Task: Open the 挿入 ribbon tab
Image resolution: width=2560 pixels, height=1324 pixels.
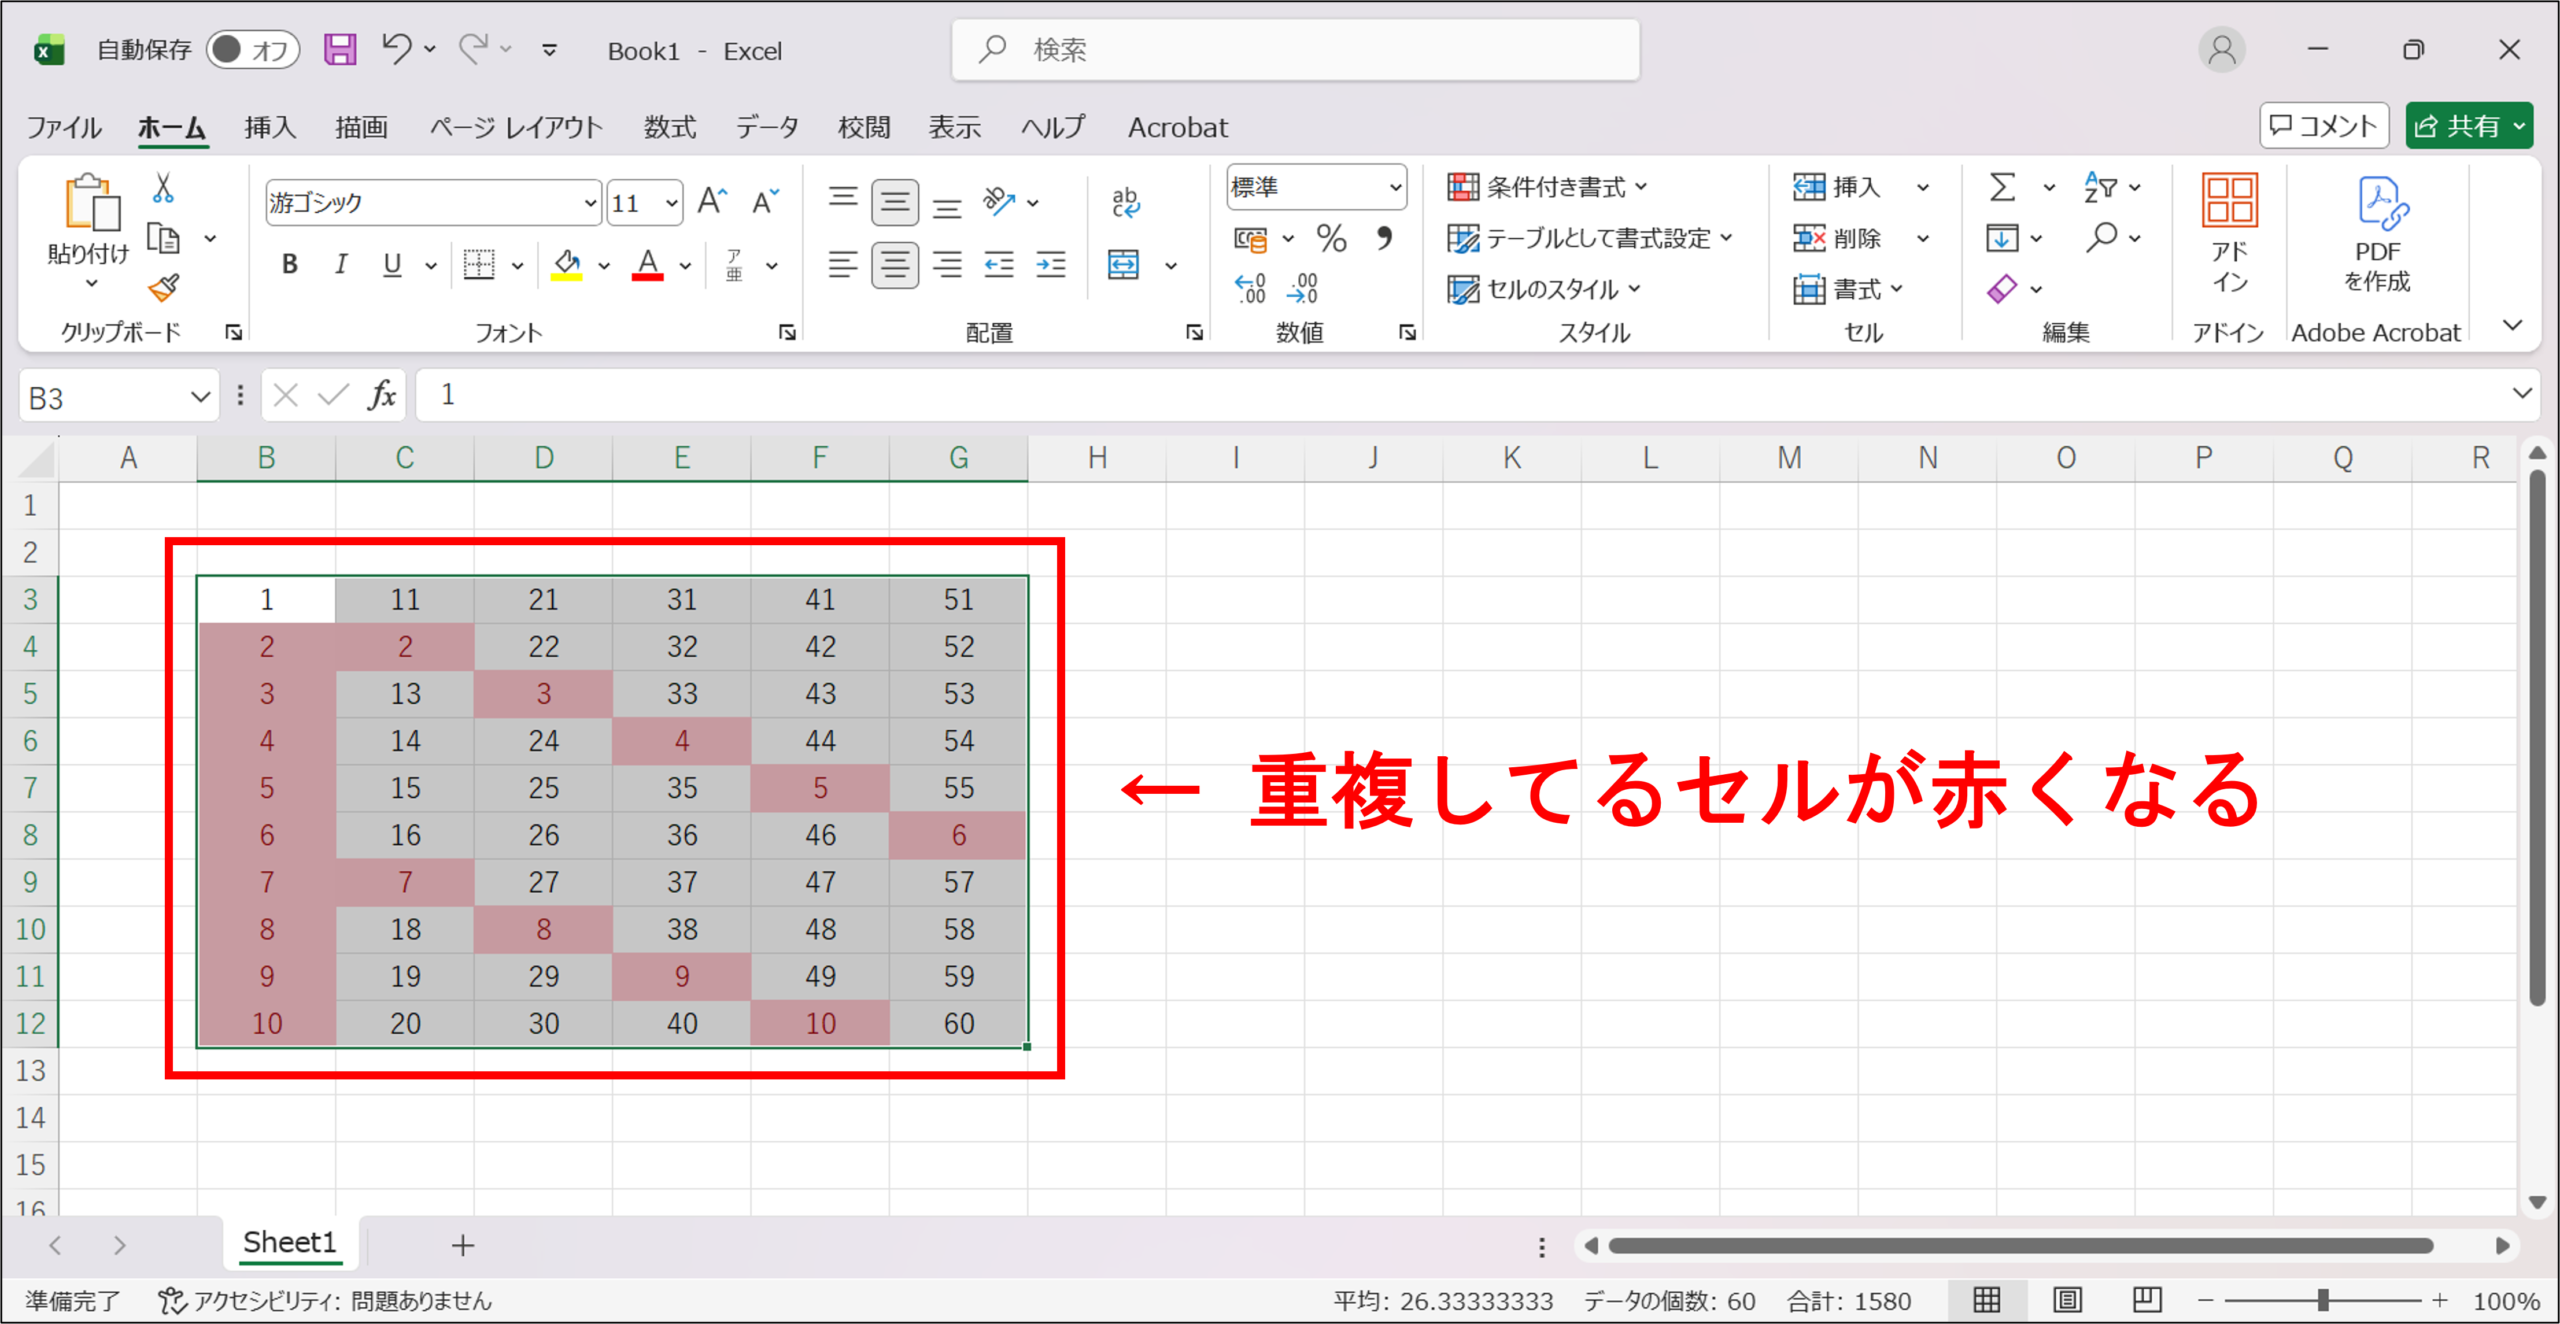Action: (x=270, y=127)
